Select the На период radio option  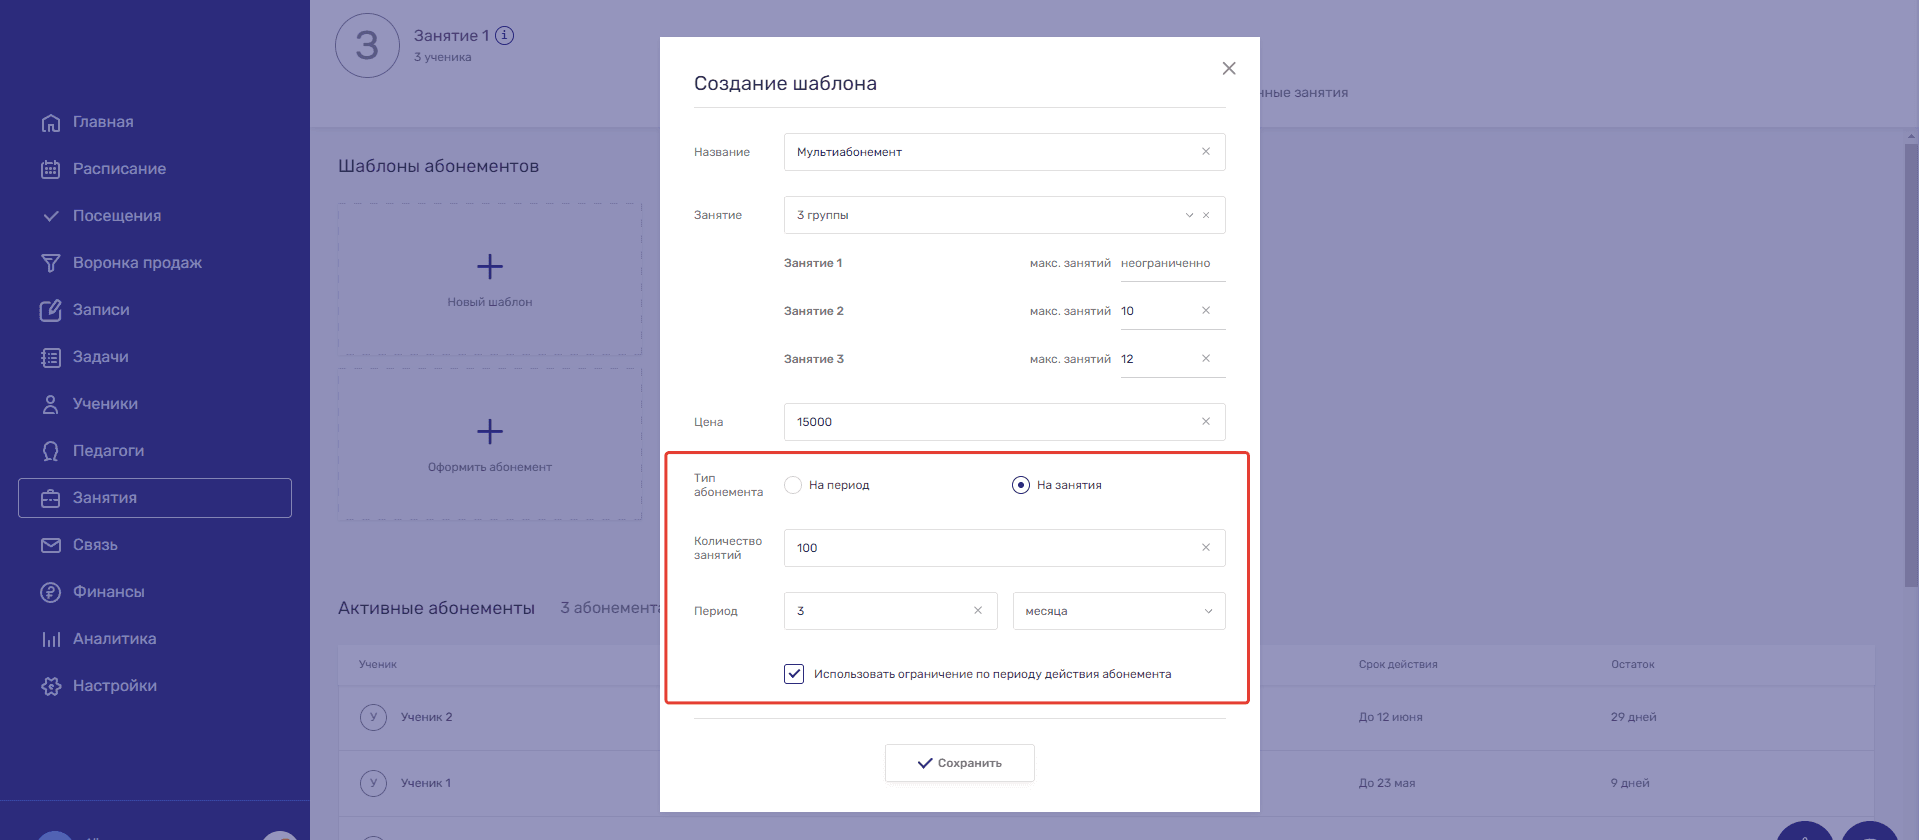[793, 485]
